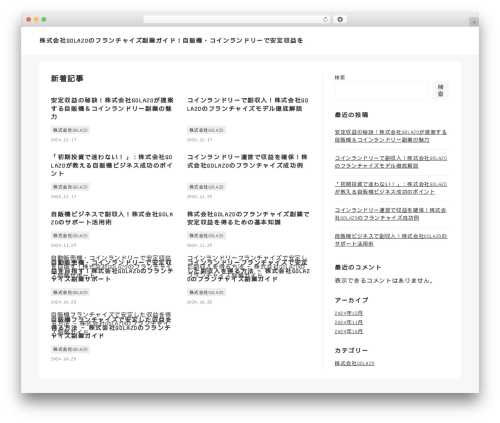The height and width of the screenshot is (423, 500).
Task: Open the 2024年11月 archive link
Action: pos(349,322)
